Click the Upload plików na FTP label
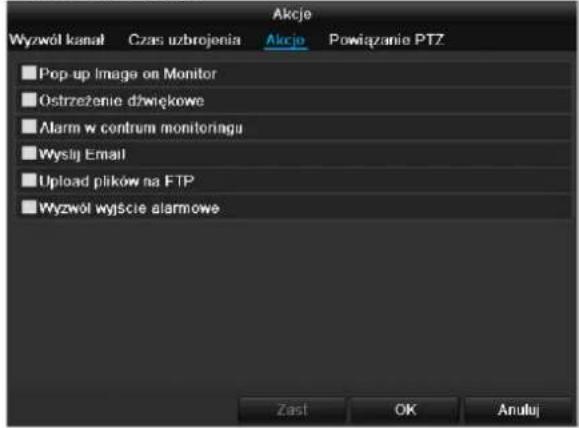This screenshot has height=428, width=579. [x=117, y=181]
